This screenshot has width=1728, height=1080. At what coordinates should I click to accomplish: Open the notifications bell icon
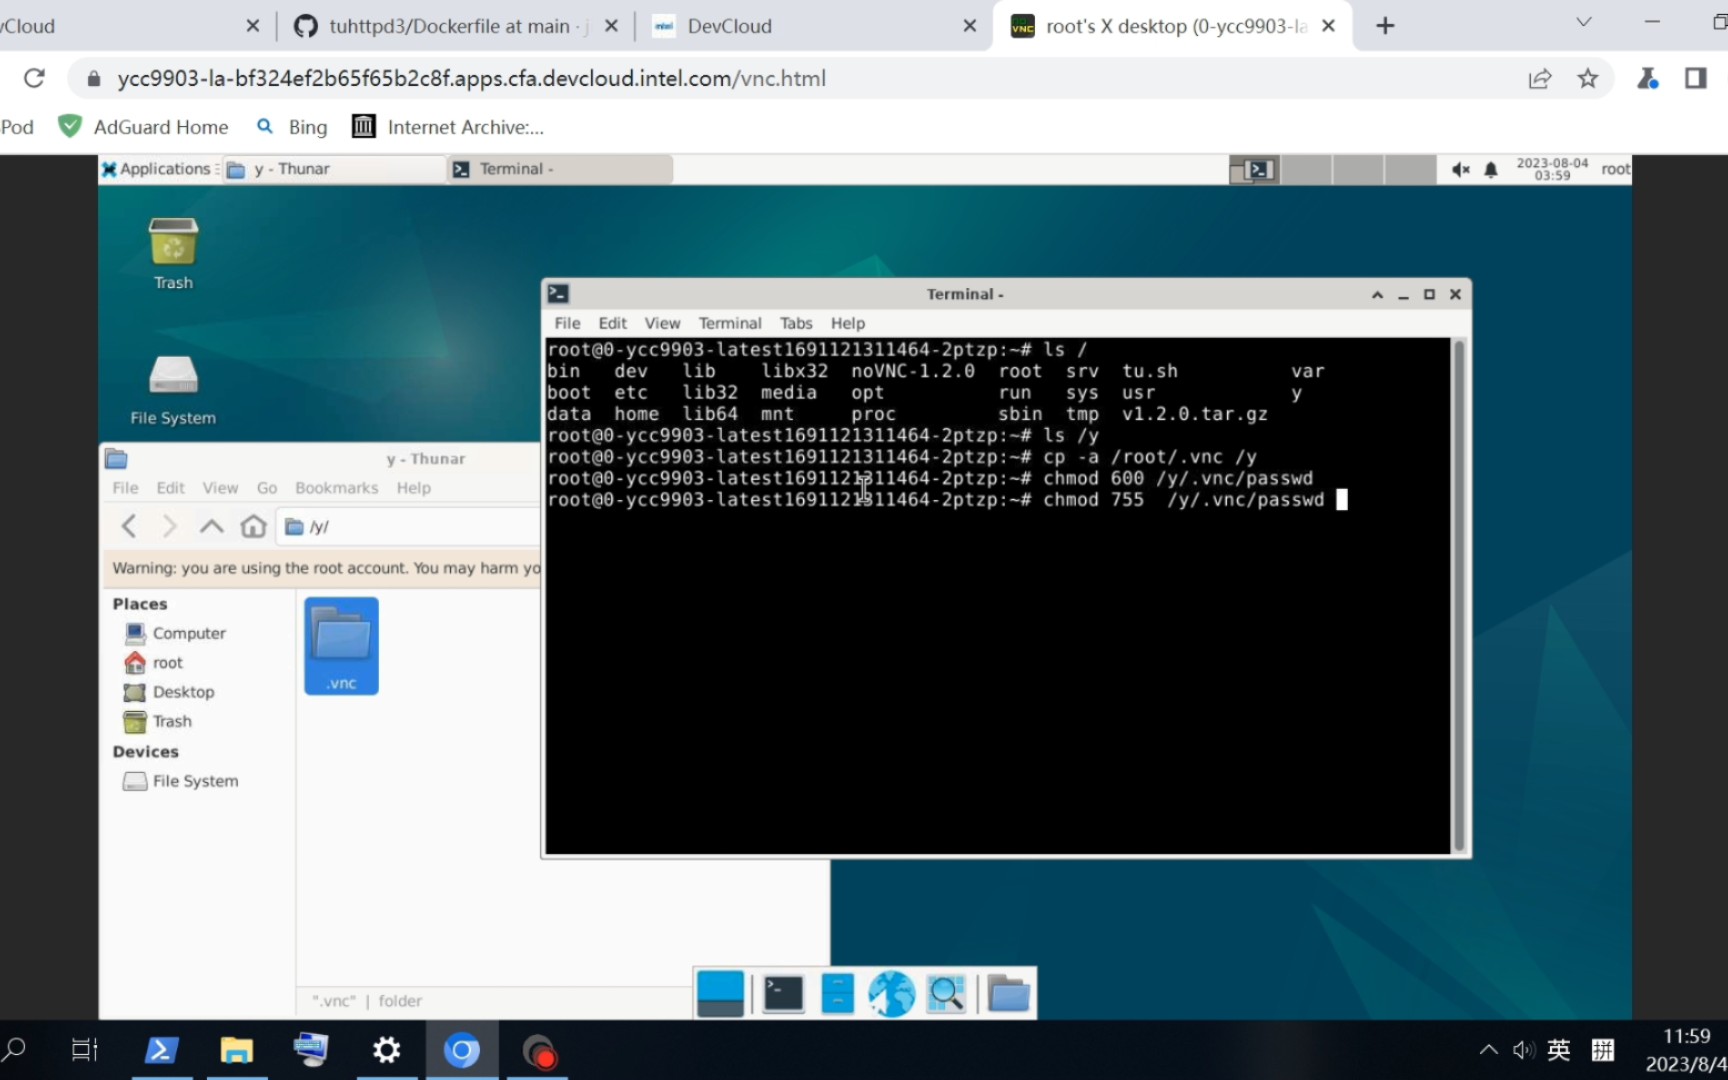tap(1491, 170)
